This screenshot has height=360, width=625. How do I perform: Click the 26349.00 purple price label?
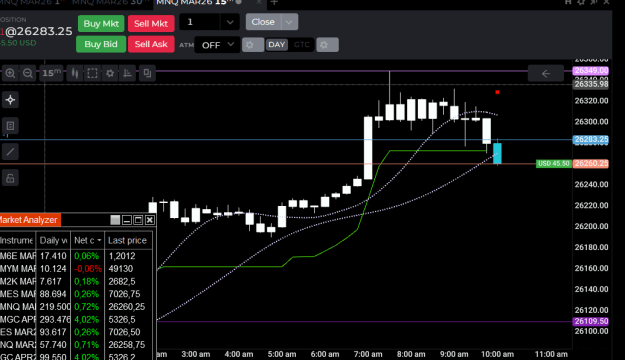[591, 71]
